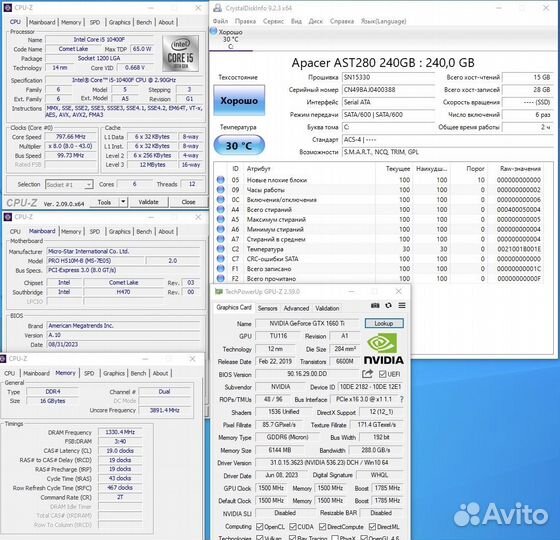Image resolution: width=560 pixels, height=540 pixels.
Task: Open the Сервис menu in CrystalDiskInfo
Action: (x=273, y=21)
